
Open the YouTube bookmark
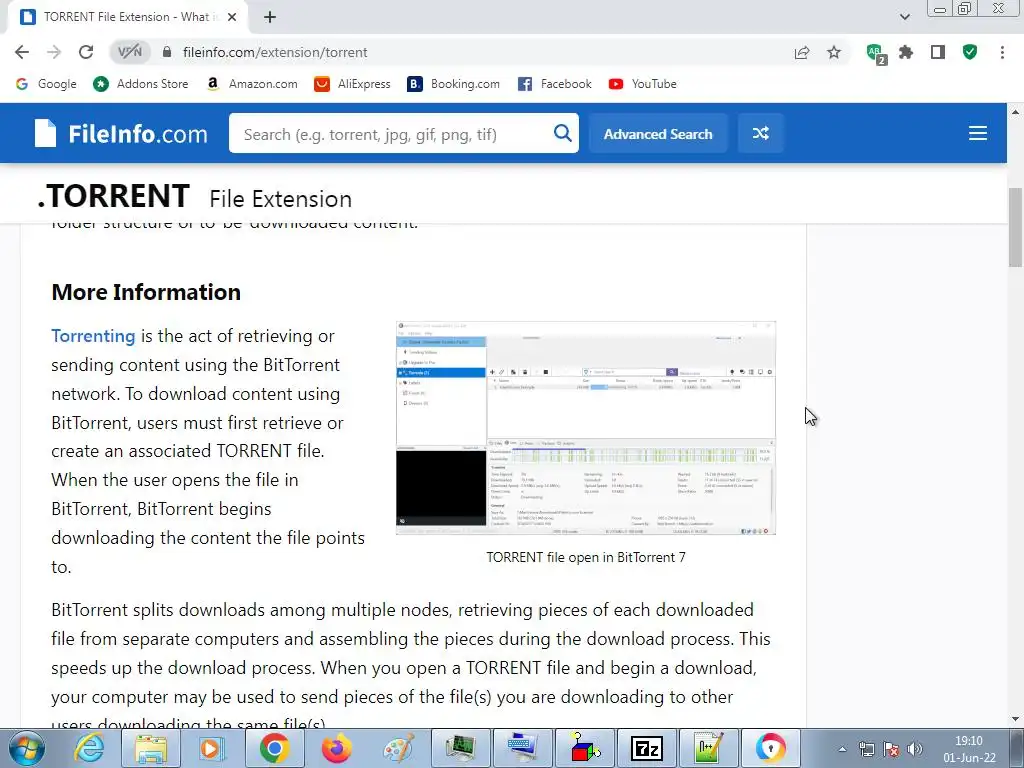pos(643,84)
